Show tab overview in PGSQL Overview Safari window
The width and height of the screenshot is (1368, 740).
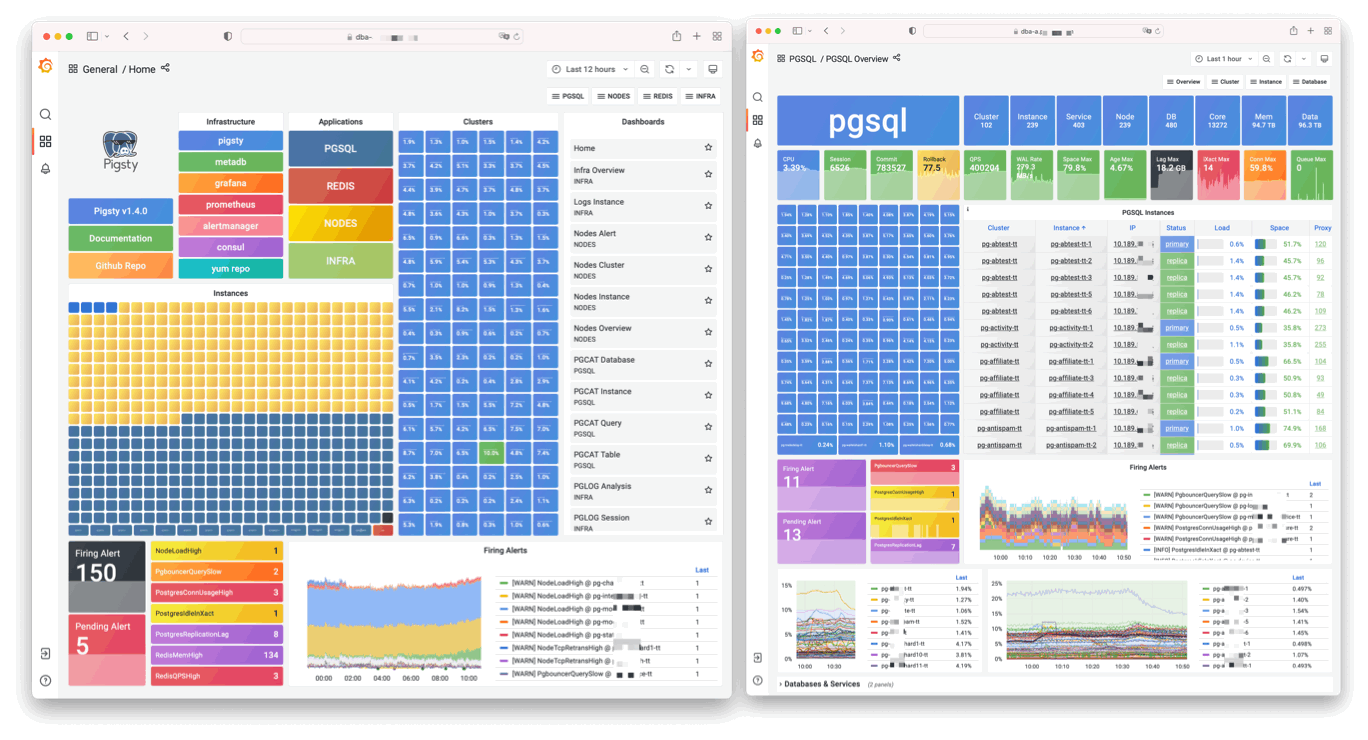[1327, 31]
